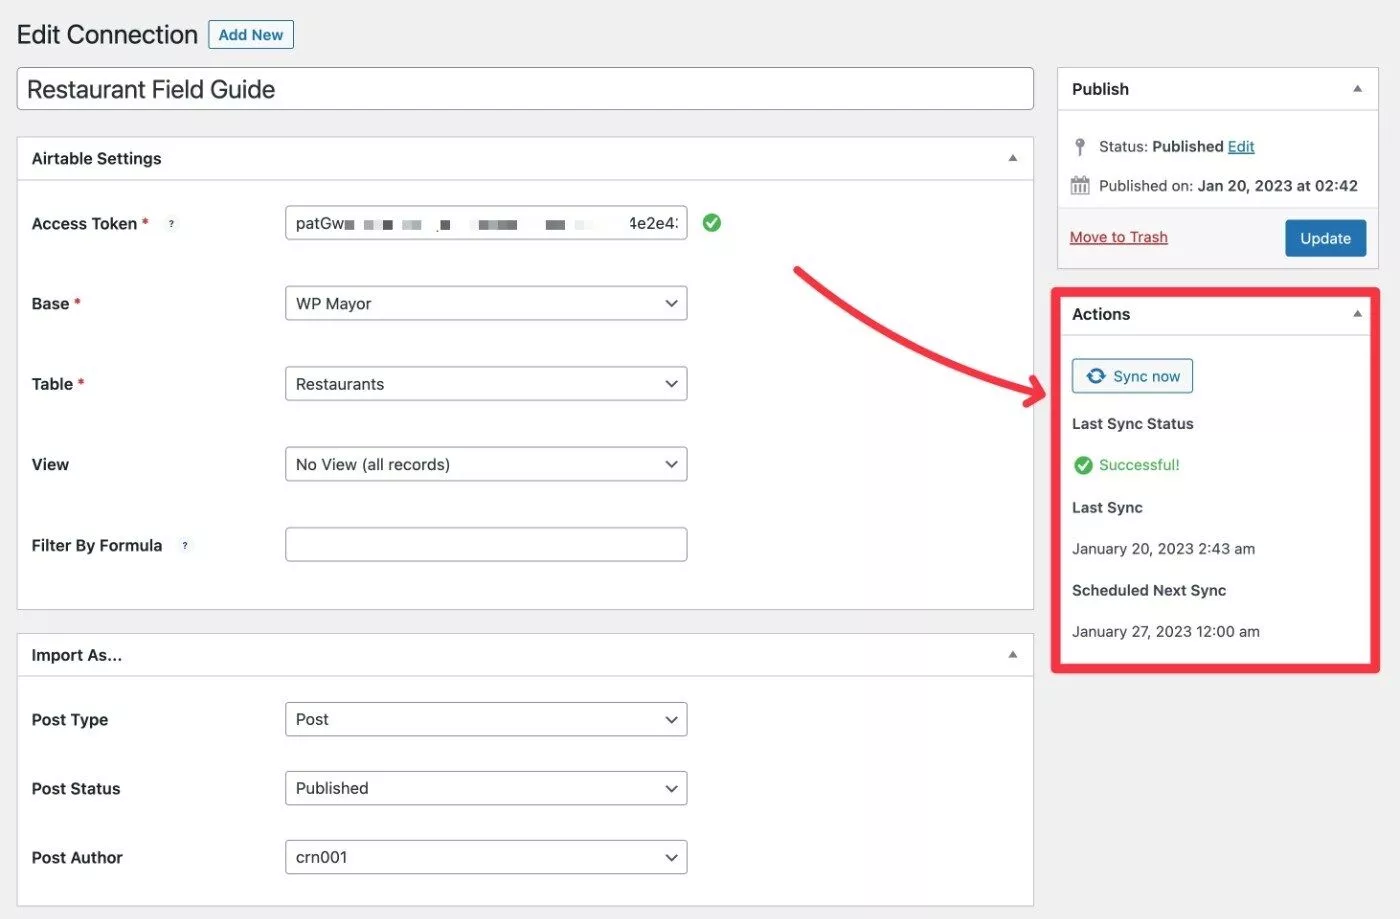Open the View dropdown
The image size is (1400, 919).
(486, 464)
